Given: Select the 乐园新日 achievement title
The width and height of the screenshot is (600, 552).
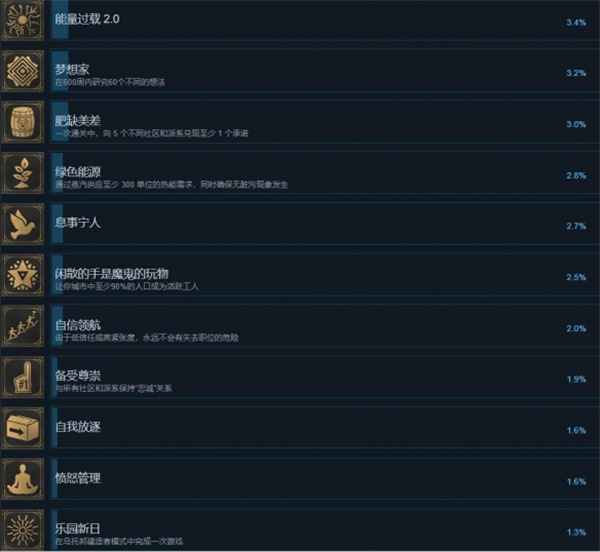Looking at the screenshot, I should (78, 529).
